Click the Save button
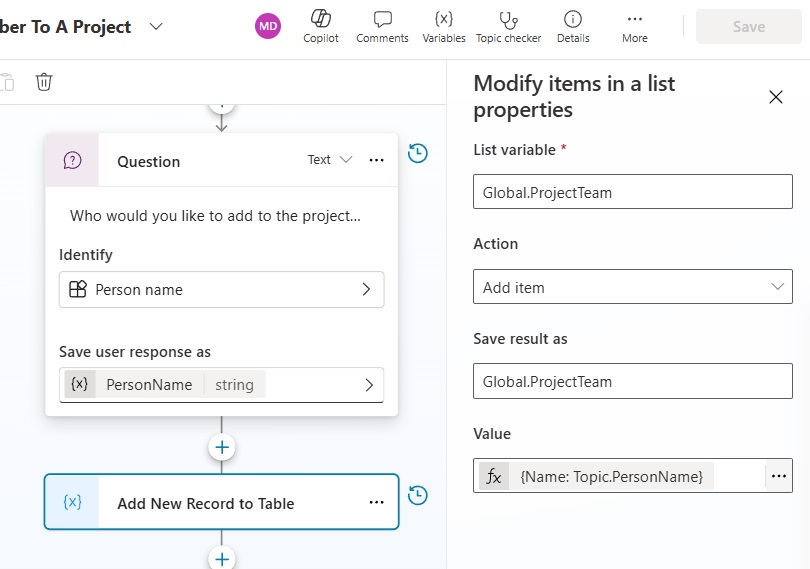 pyautogui.click(x=749, y=26)
